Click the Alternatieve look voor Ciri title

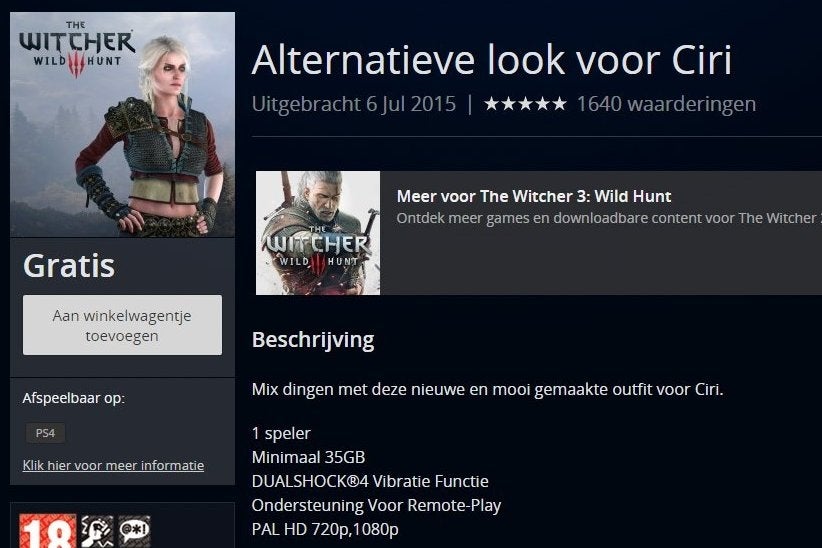491,60
